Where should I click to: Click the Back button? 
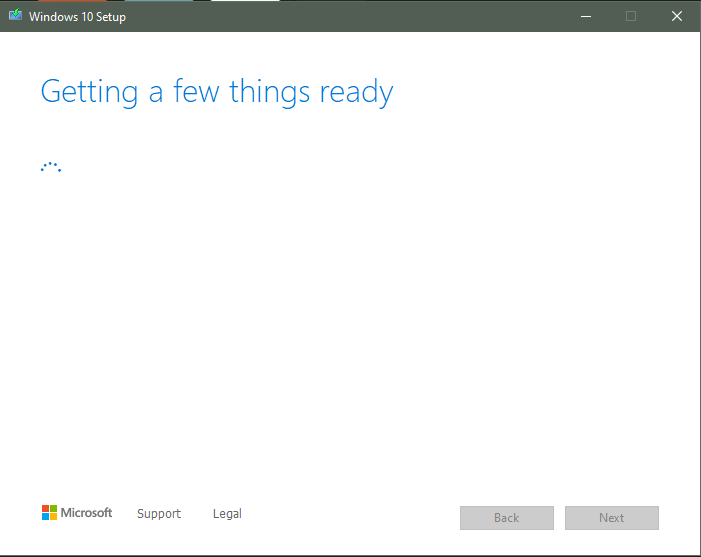click(x=507, y=518)
